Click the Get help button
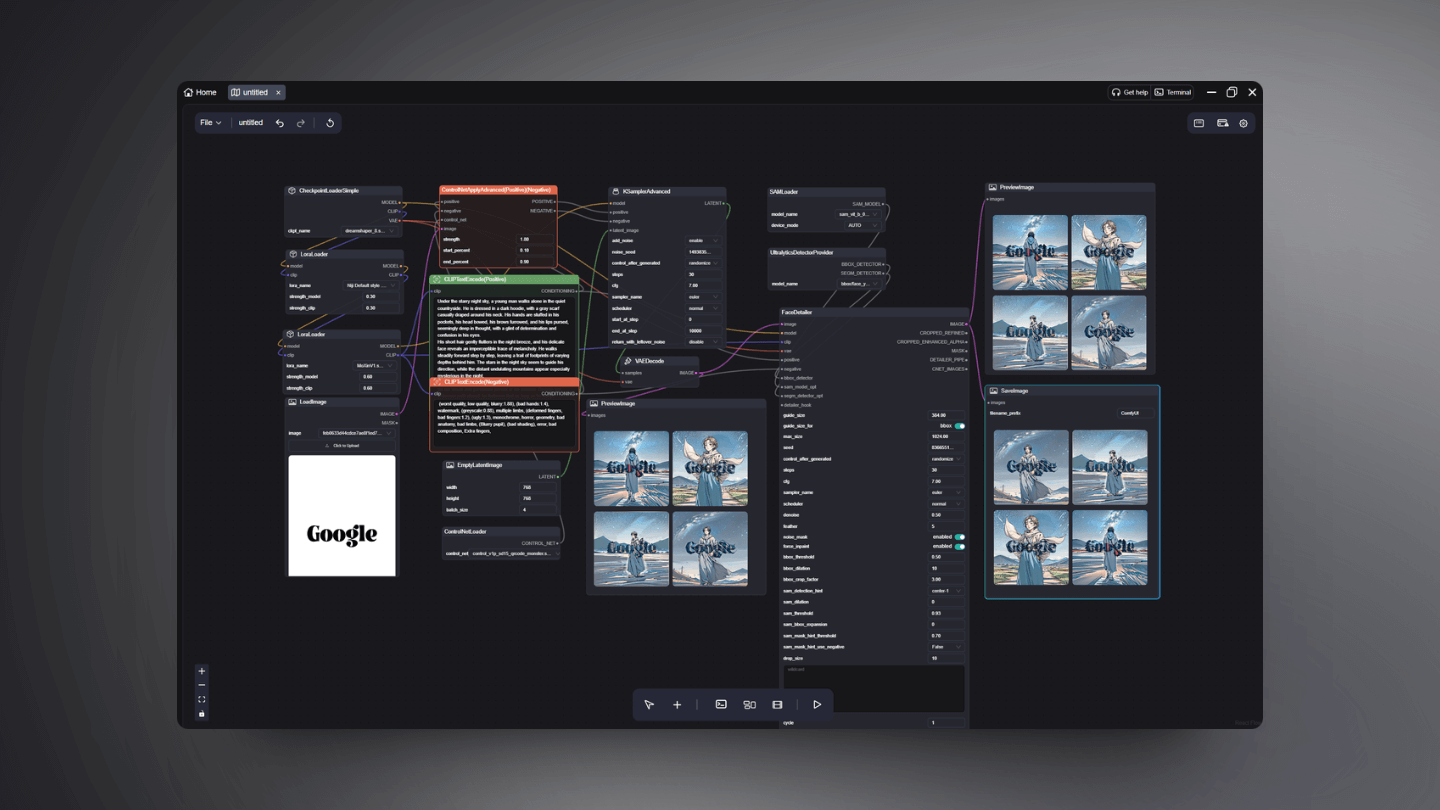Screen dimensions: 1440x810 coord(1130,92)
